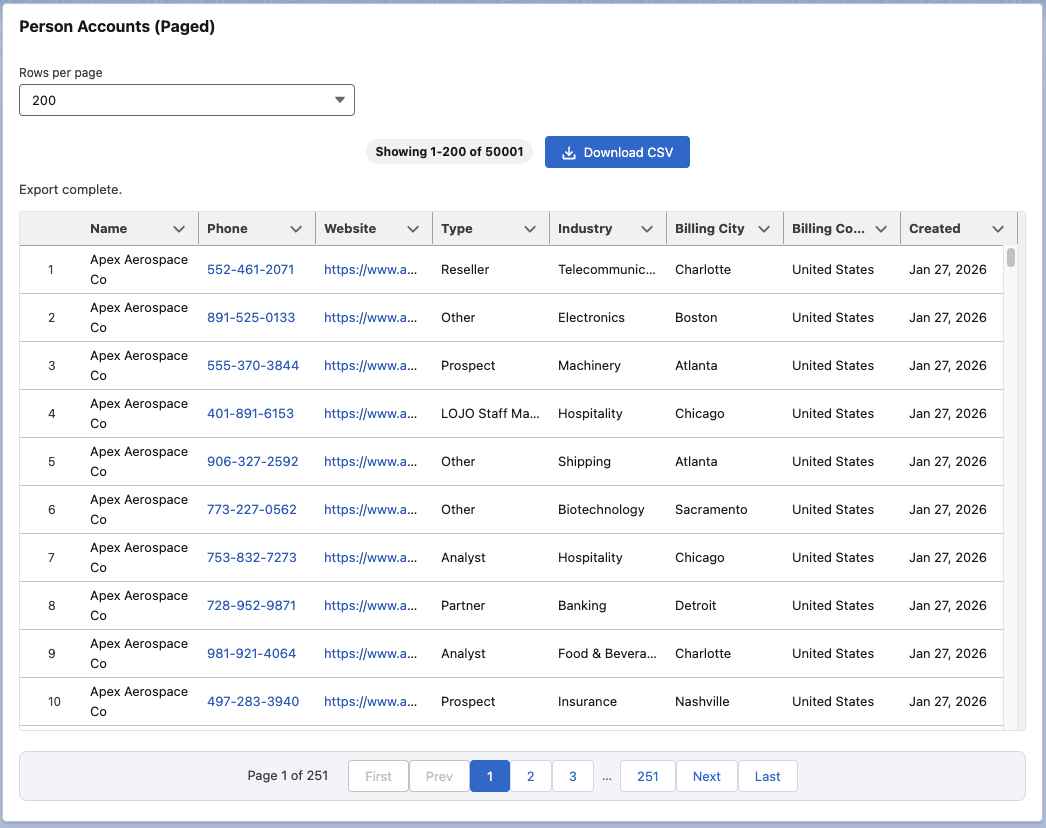
Task: Jump to page 251
Action: (x=648, y=776)
